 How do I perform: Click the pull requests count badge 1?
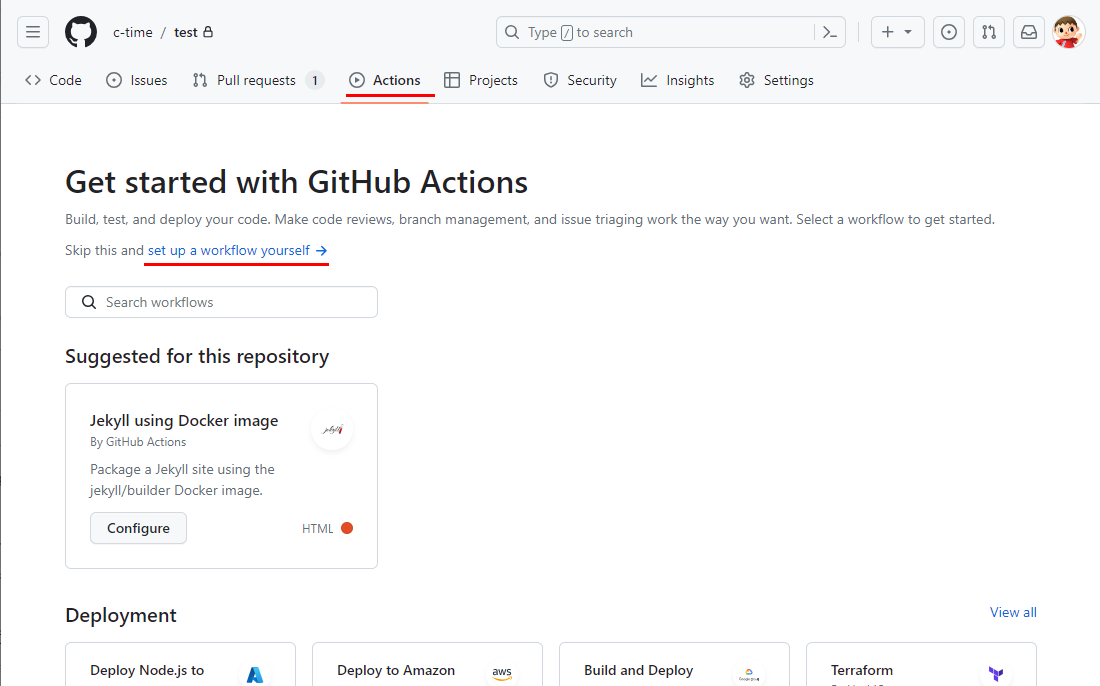(x=315, y=81)
